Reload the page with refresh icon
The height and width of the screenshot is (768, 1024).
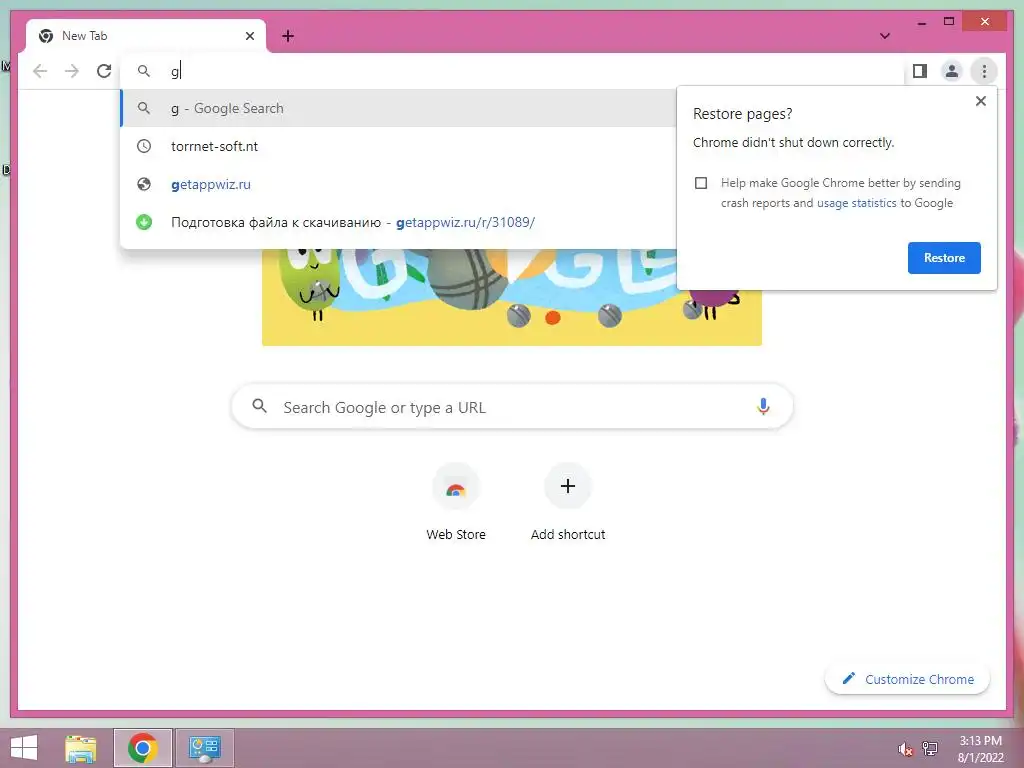pyautogui.click(x=104, y=71)
